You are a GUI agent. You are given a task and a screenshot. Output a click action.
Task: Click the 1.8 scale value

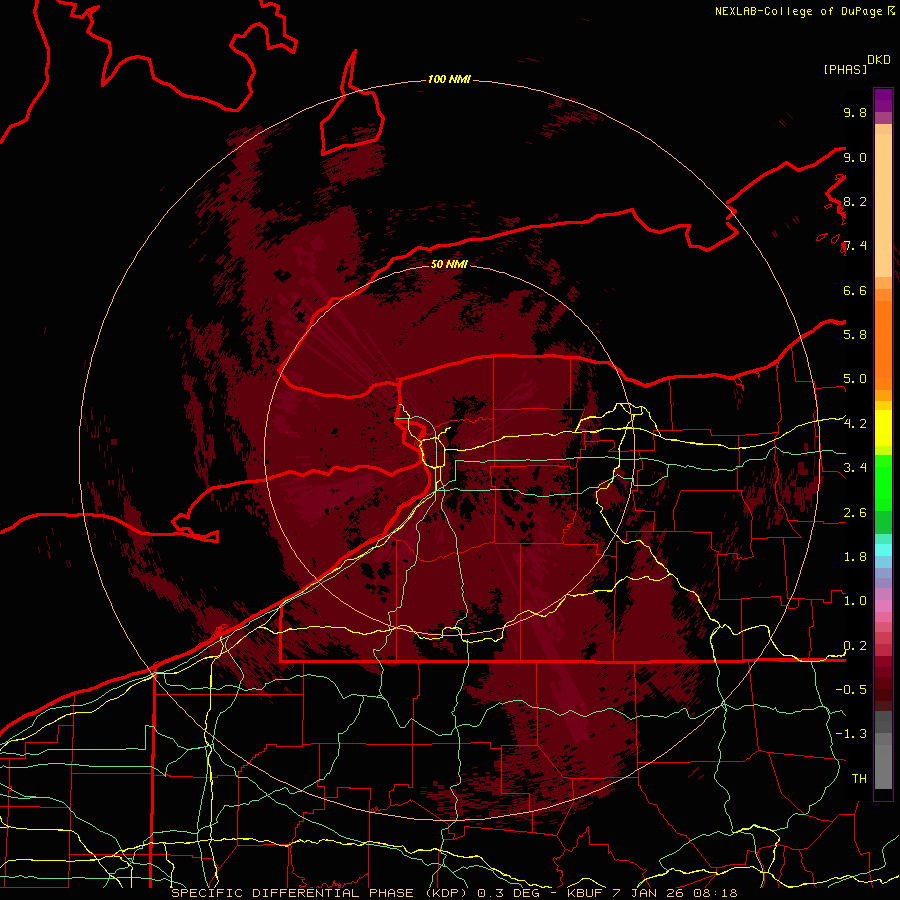[x=855, y=557]
